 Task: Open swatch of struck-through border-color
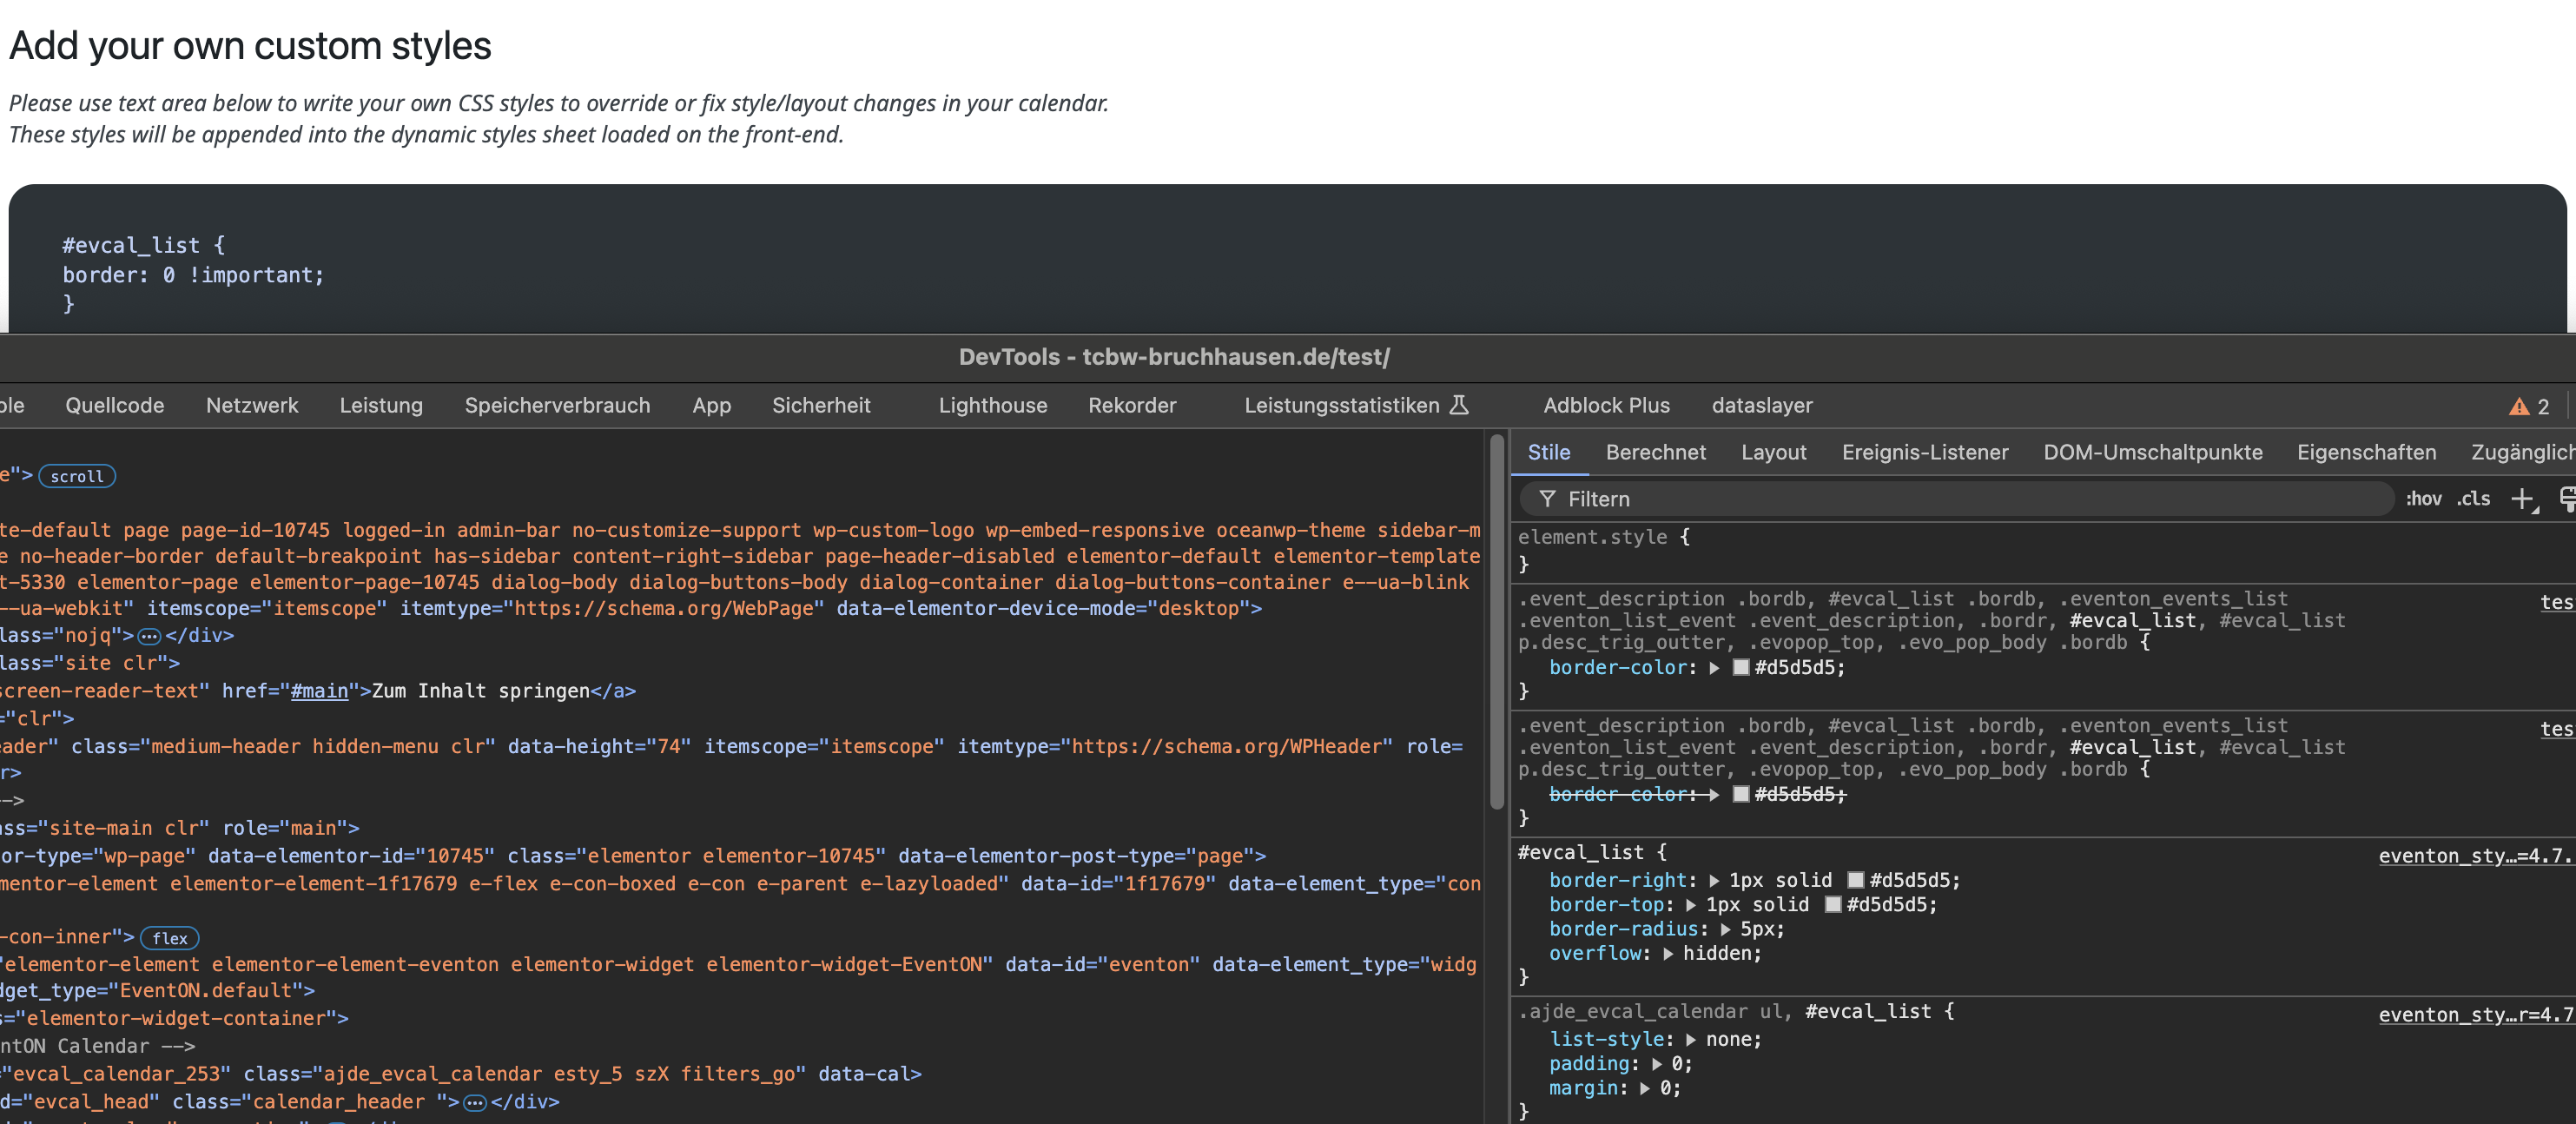click(1741, 795)
